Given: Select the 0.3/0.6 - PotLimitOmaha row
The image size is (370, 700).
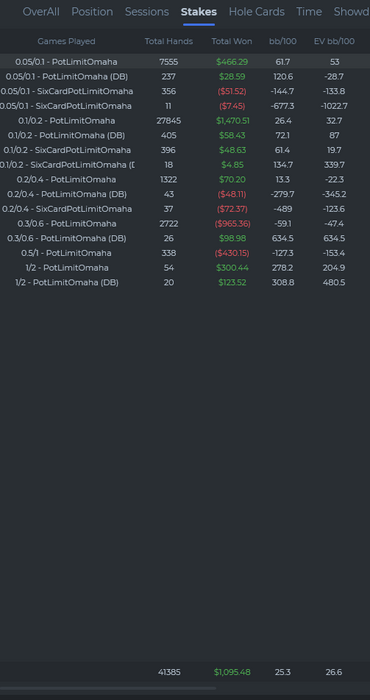Looking at the screenshot, I should click(x=185, y=224).
